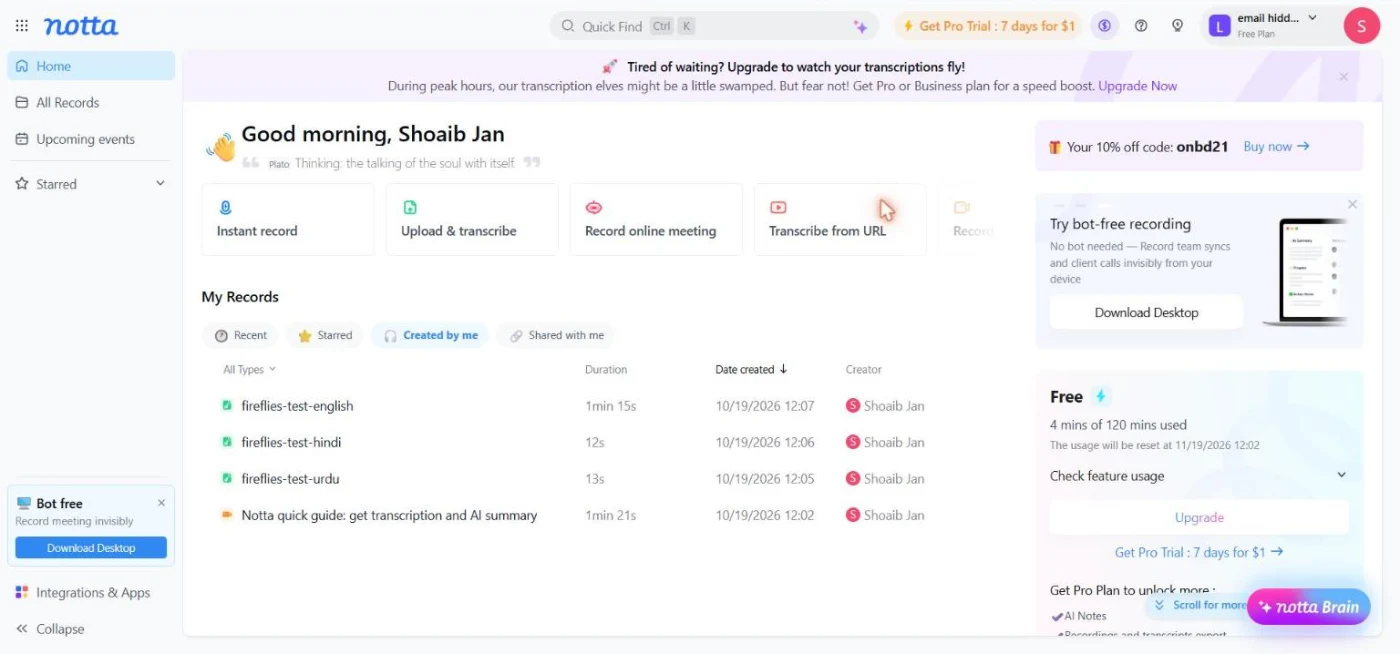The width and height of the screenshot is (1400, 654).
Task: Open the All Types filter dropdown
Action: pos(249,370)
